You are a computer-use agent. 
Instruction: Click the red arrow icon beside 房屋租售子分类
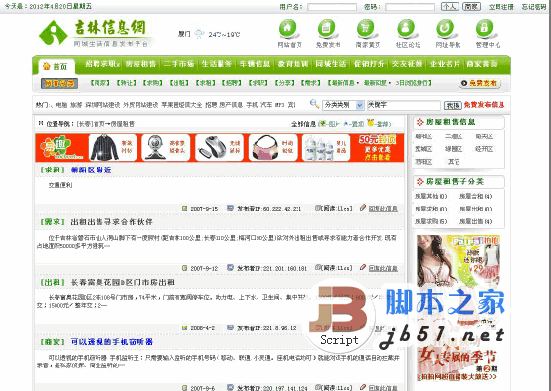pyautogui.click(x=420, y=182)
